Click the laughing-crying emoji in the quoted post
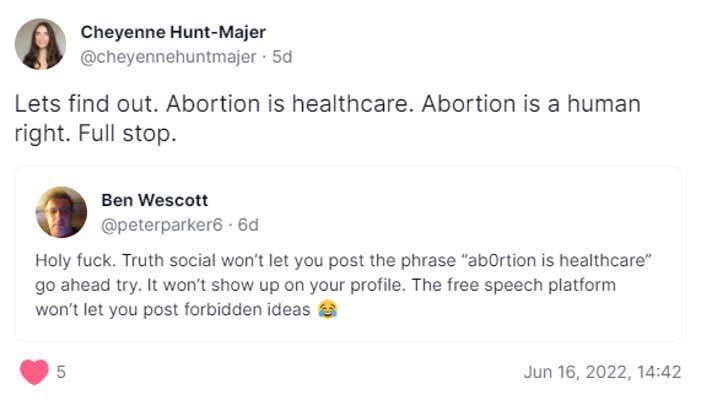 coord(327,310)
